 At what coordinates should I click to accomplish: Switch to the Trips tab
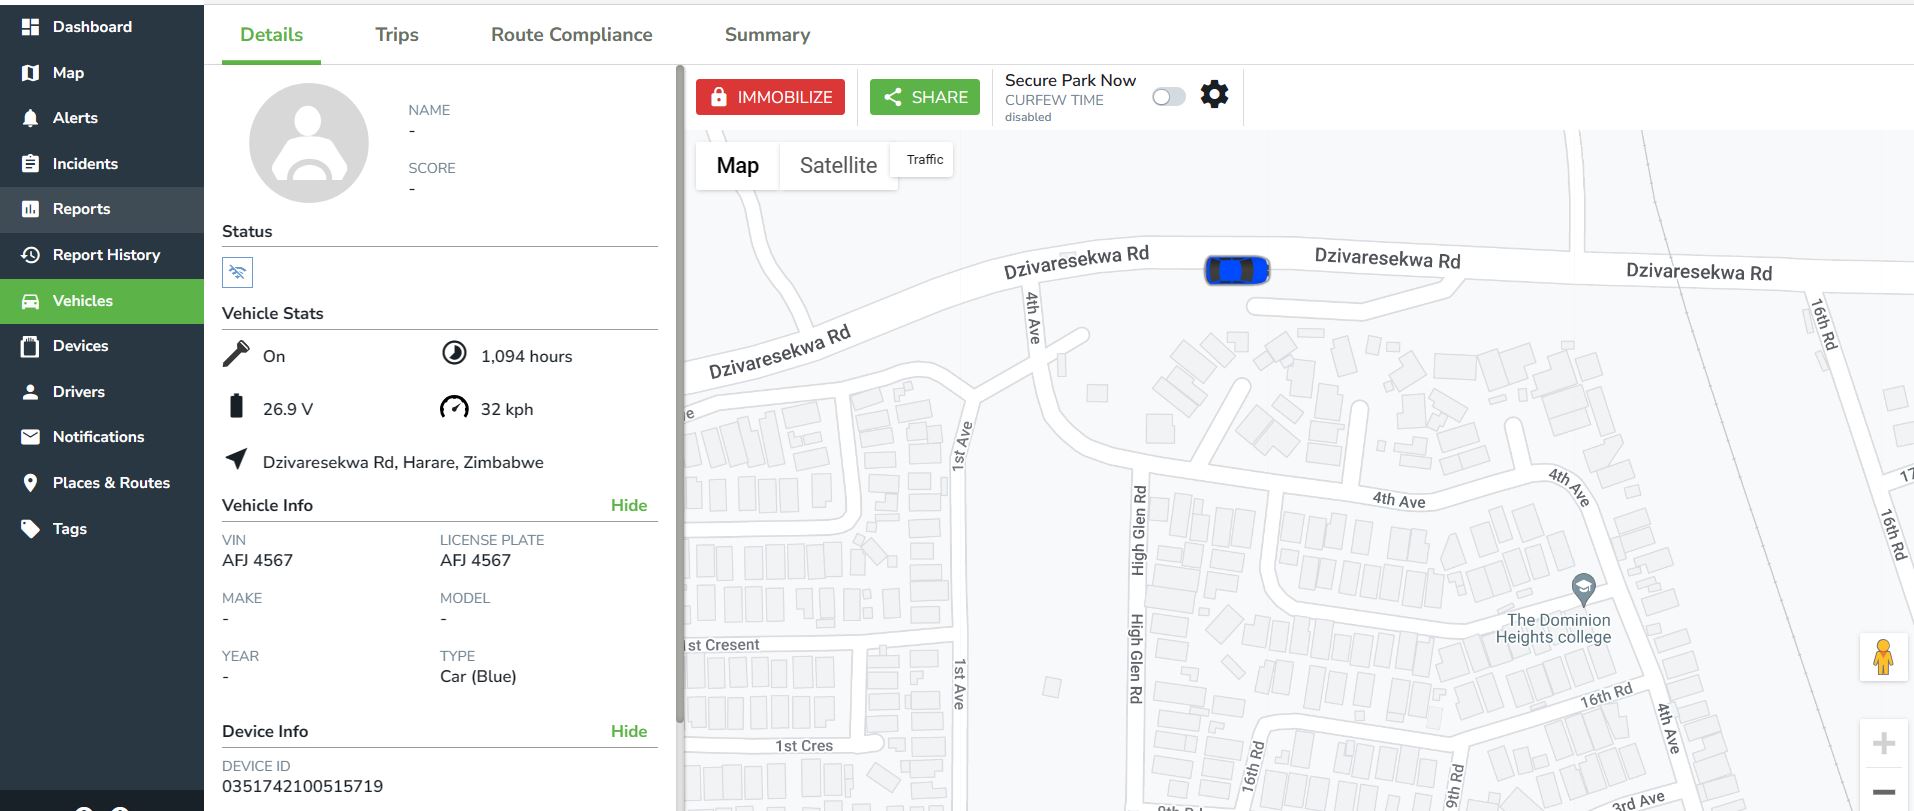click(x=397, y=34)
